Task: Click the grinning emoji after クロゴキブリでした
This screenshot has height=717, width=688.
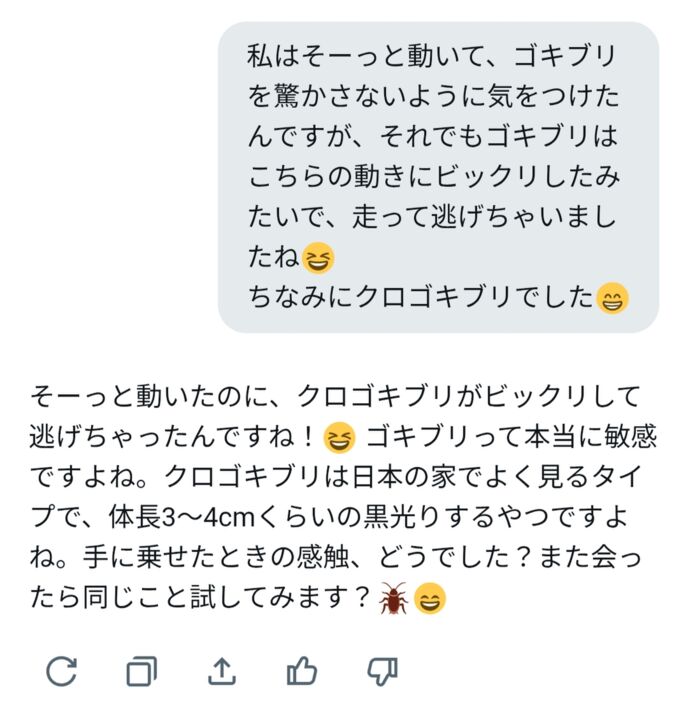Action: pyautogui.click(x=611, y=298)
